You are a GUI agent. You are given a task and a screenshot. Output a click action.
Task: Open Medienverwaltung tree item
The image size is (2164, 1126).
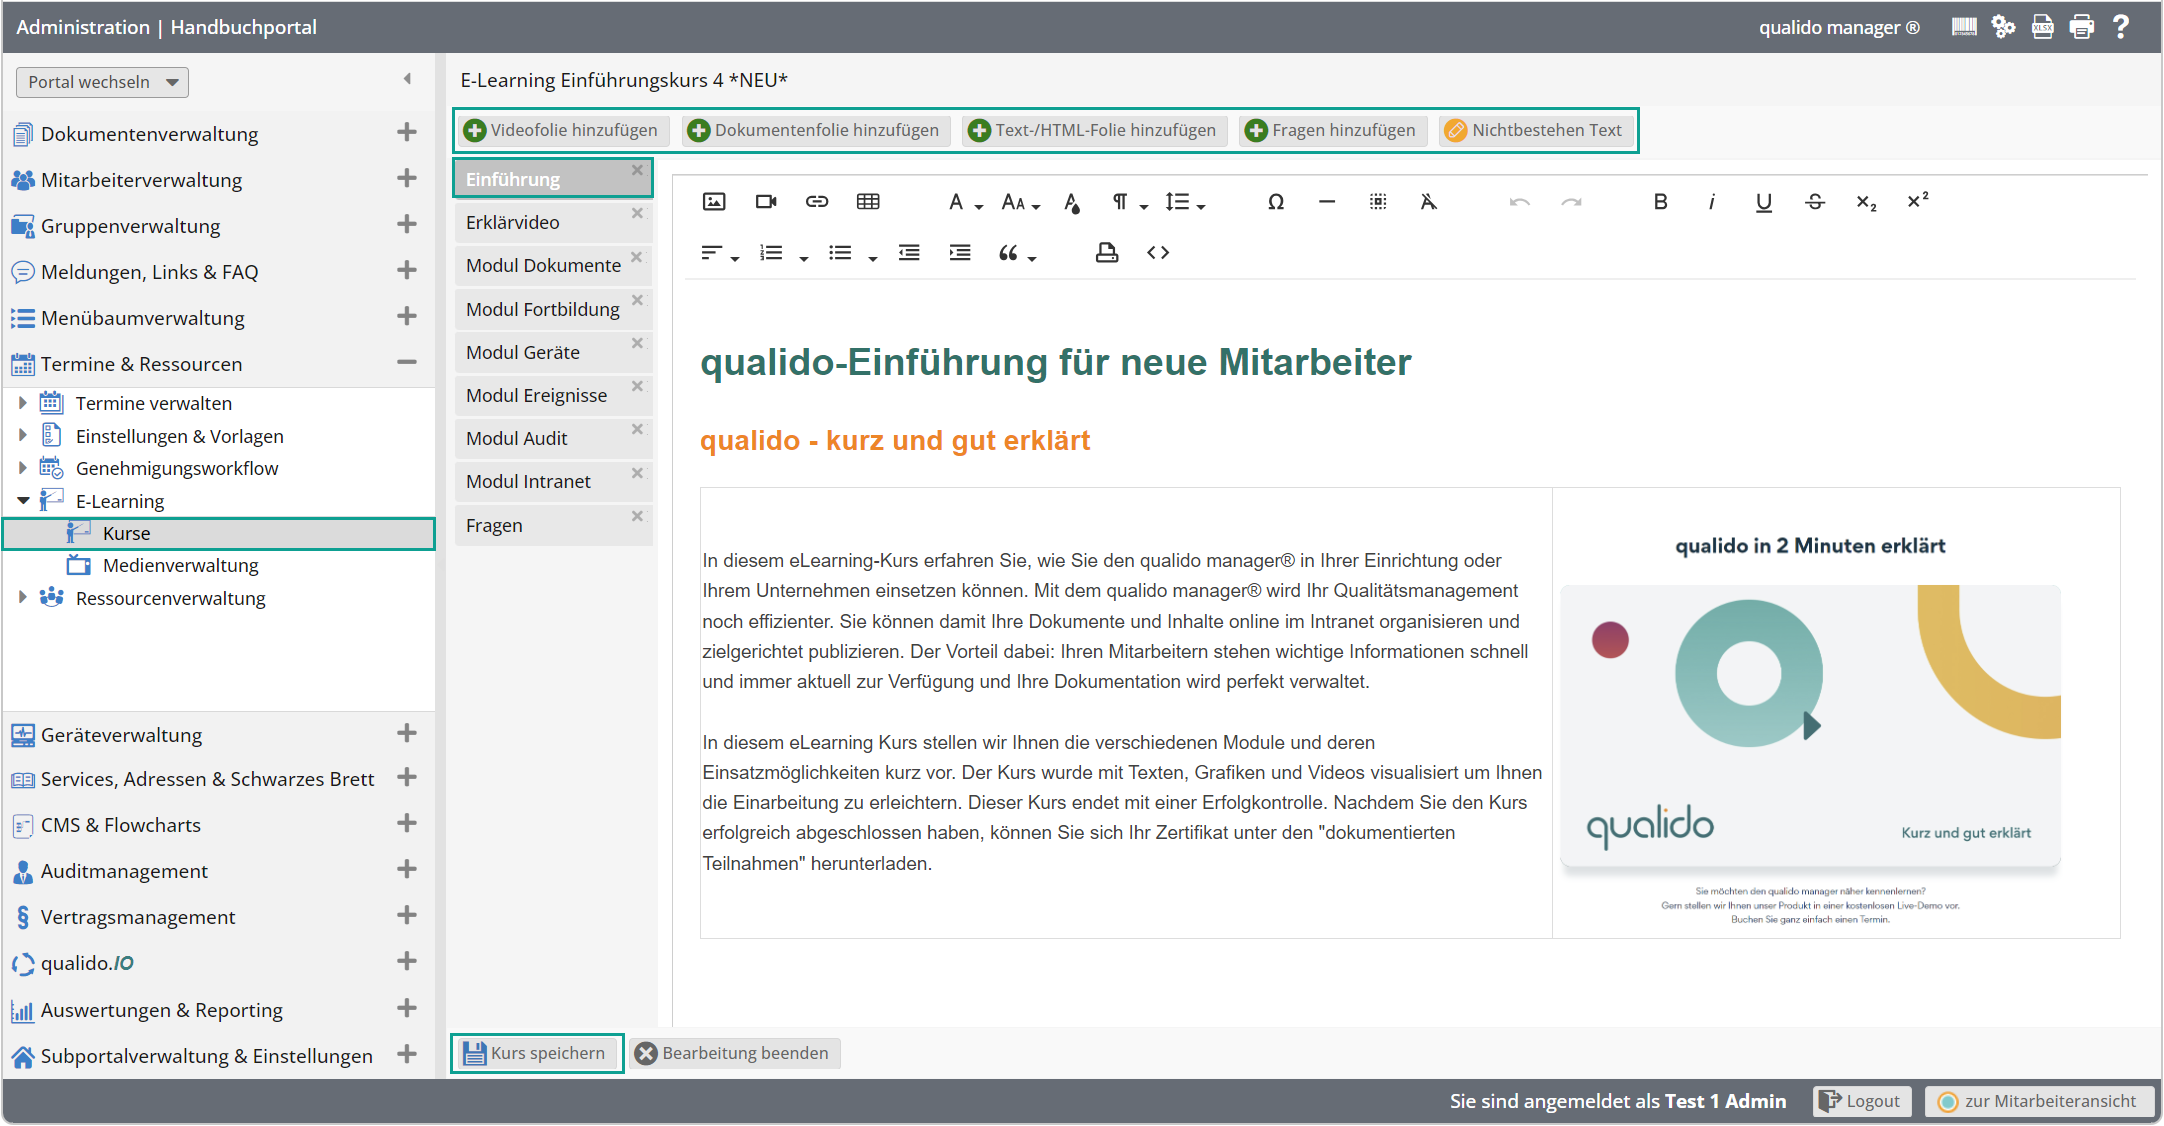[180, 566]
